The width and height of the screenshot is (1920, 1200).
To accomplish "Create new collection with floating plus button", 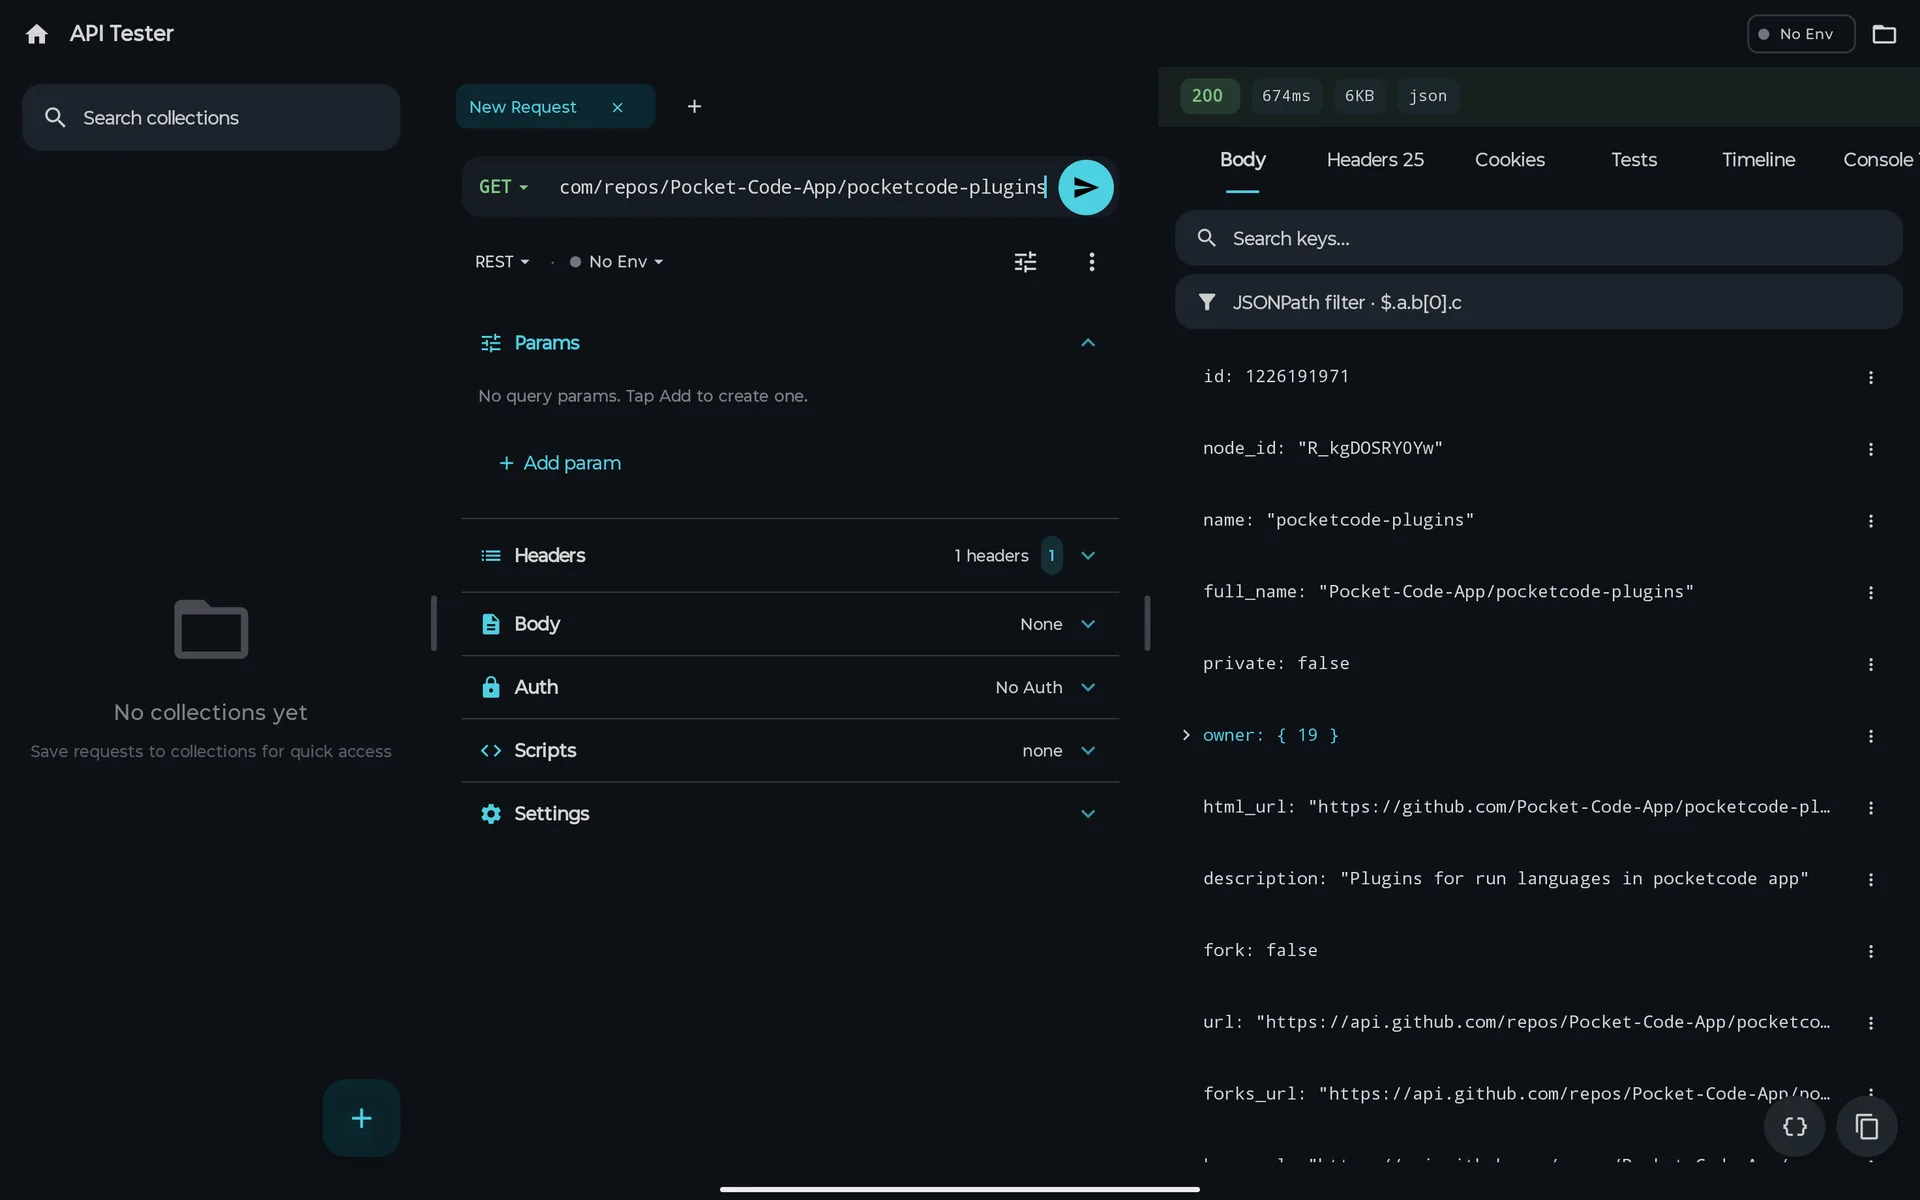I will click(361, 1118).
